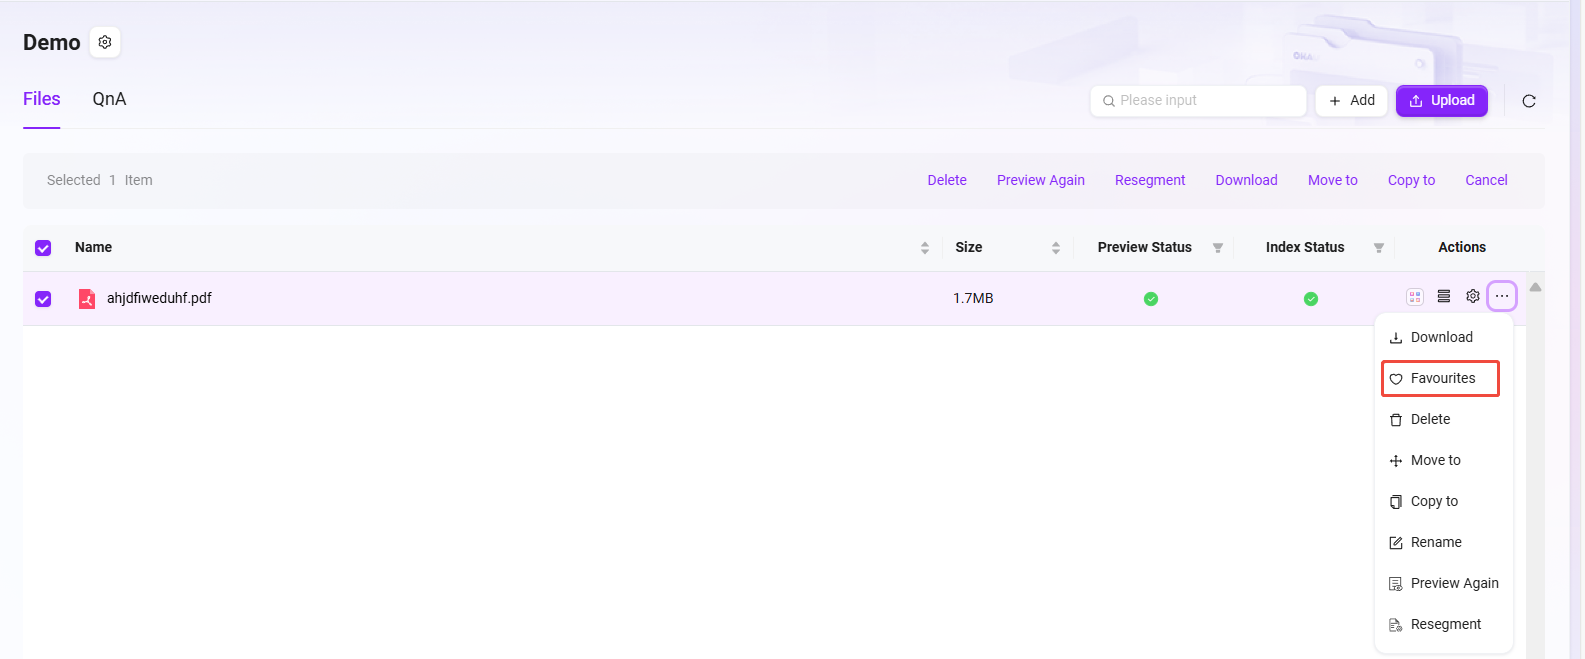
Task: Sort files using Size column arrows
Action: (1055, 248)
